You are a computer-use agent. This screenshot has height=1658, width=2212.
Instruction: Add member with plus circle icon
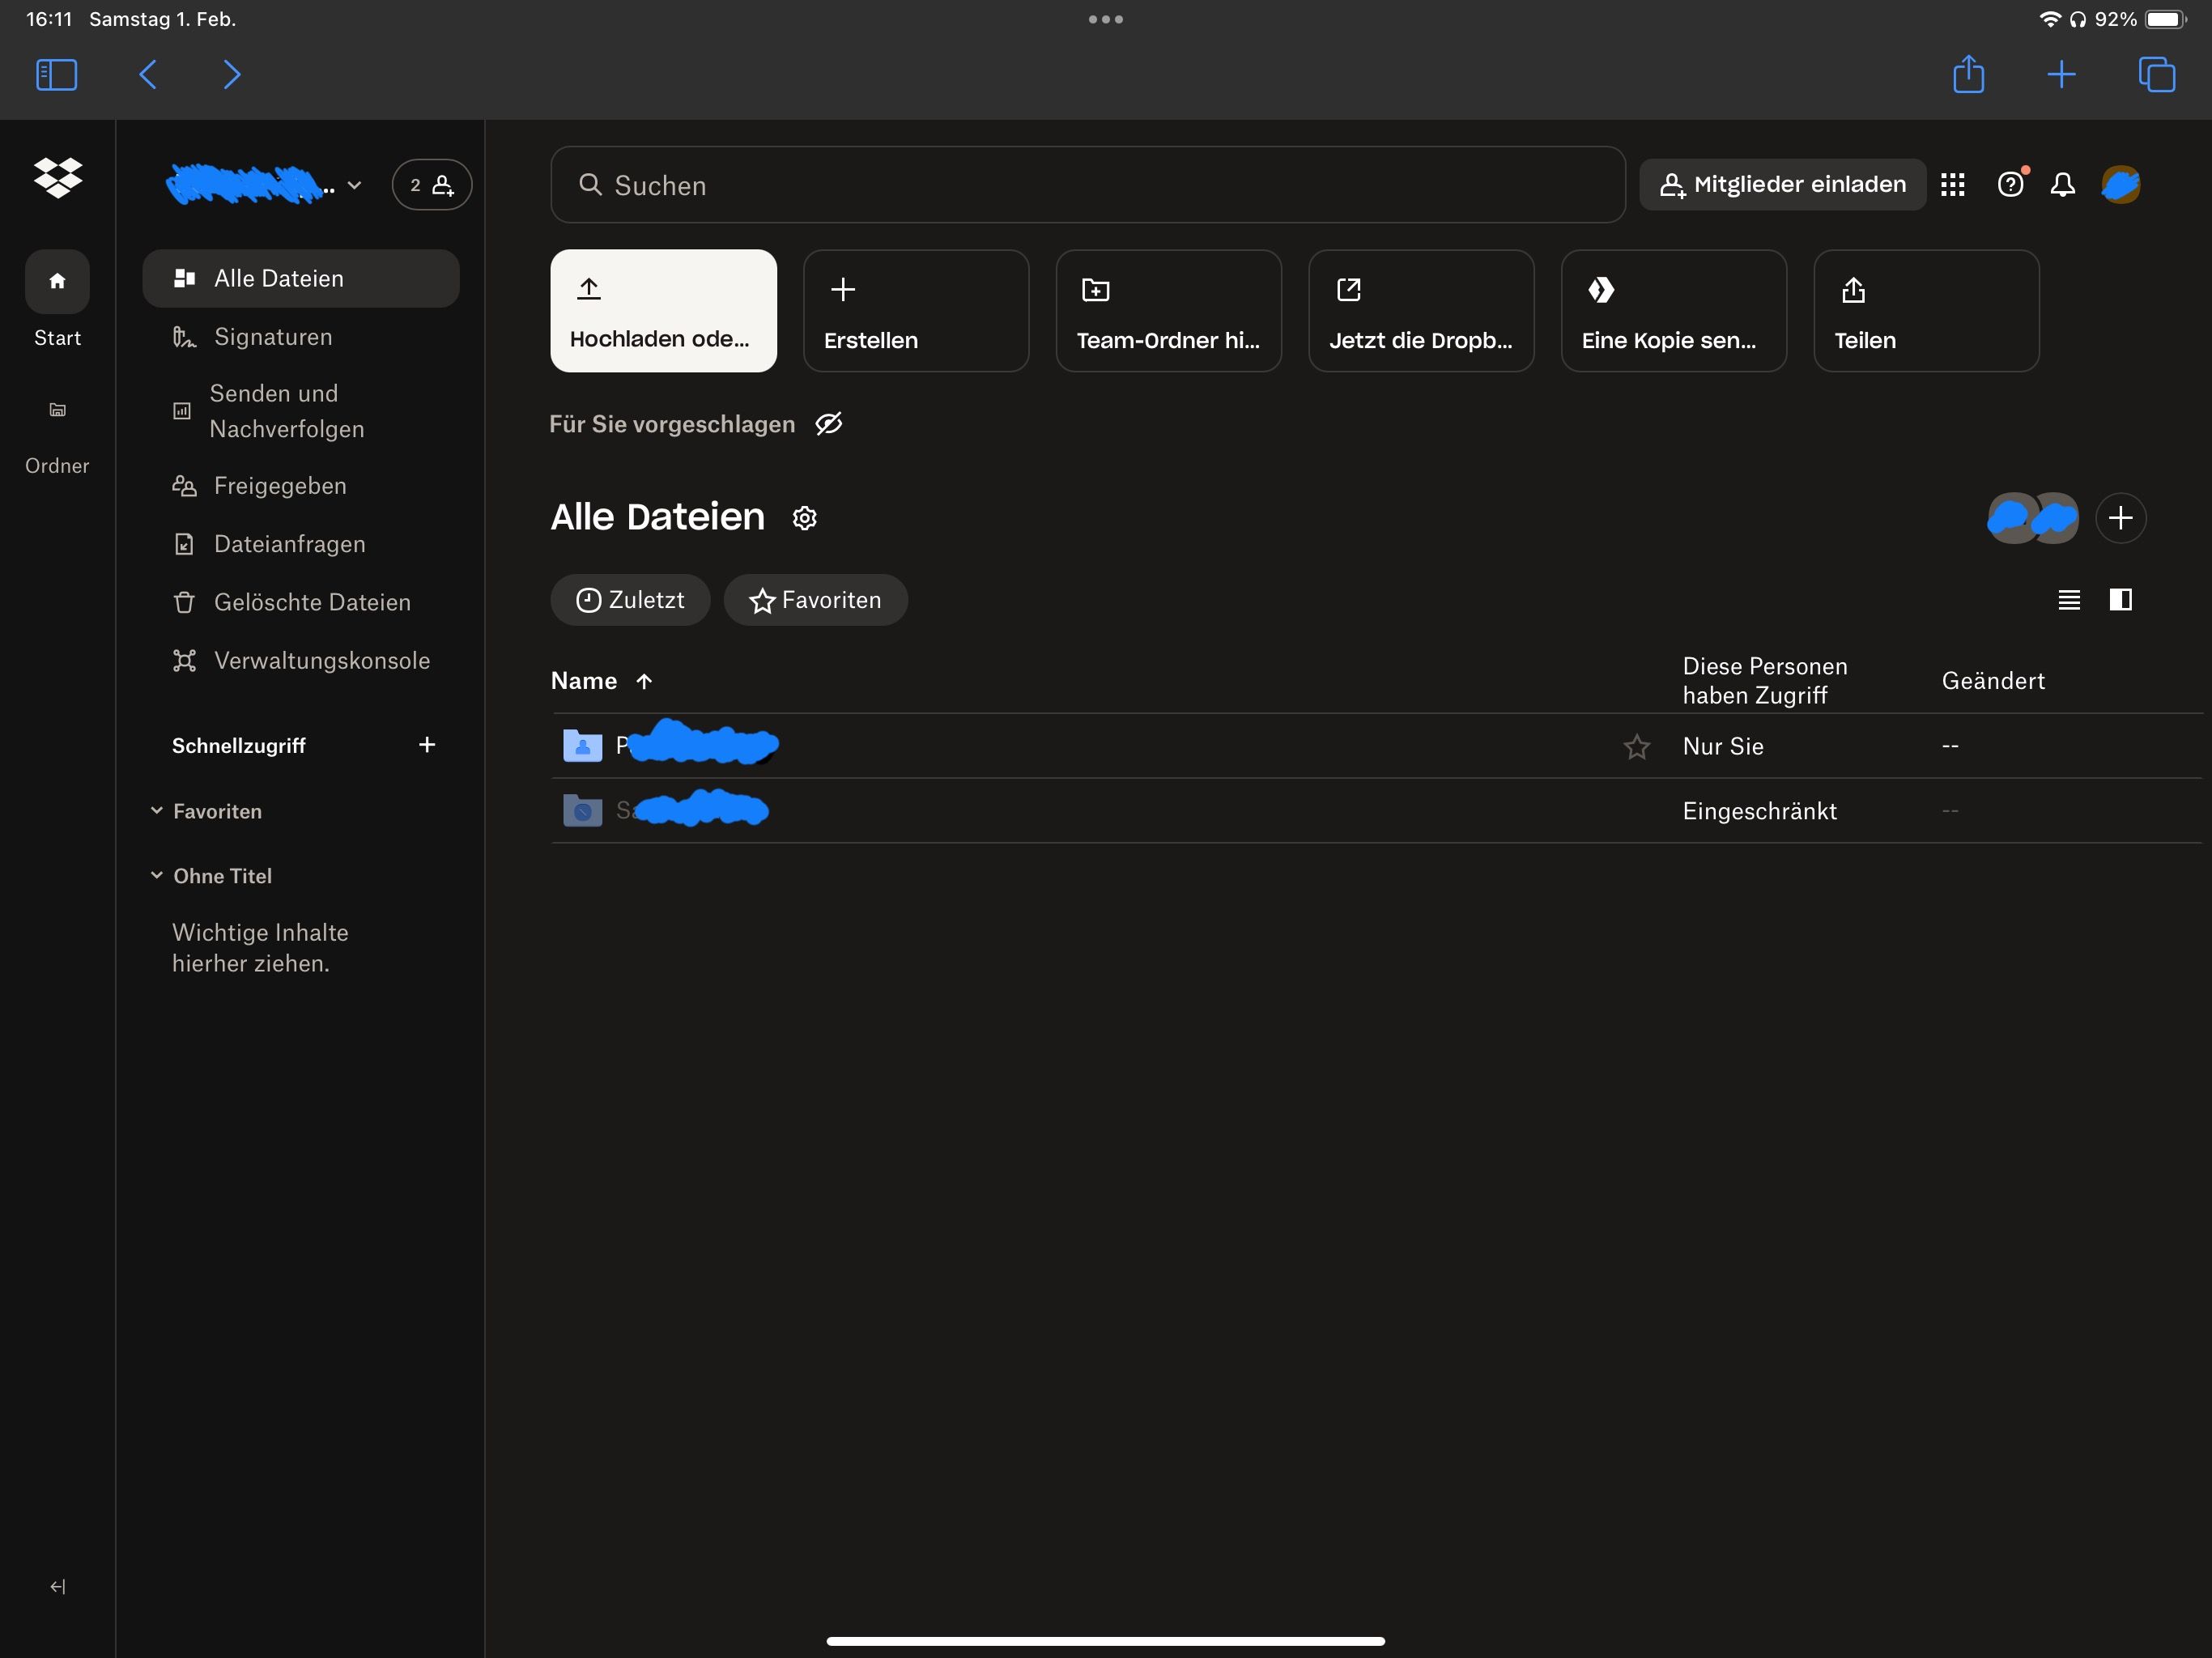[2120, 518]
